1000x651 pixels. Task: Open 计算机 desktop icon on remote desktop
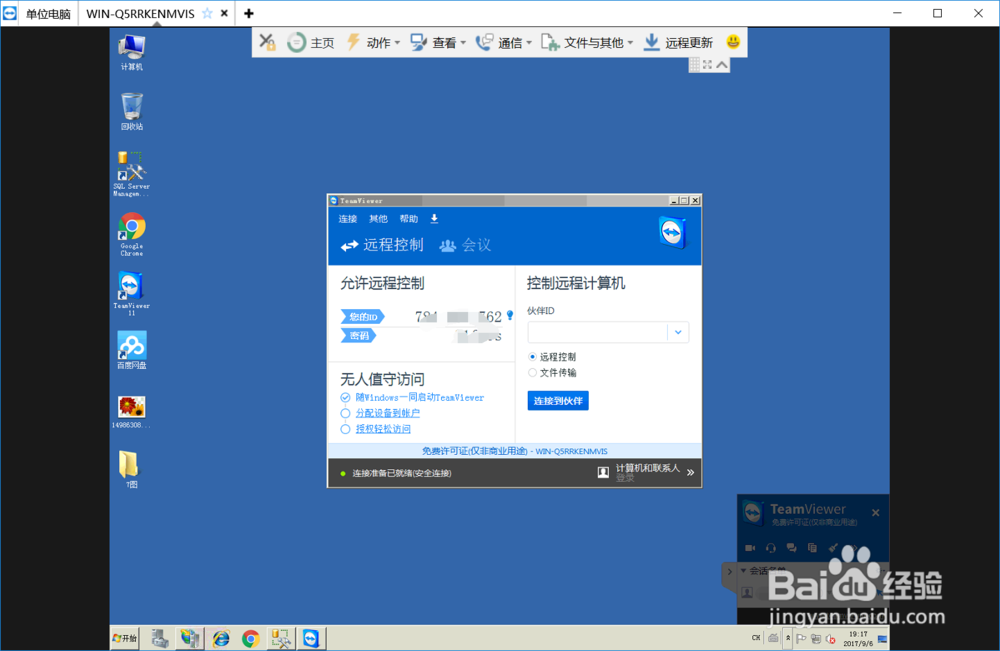click(x=131, y=52)
